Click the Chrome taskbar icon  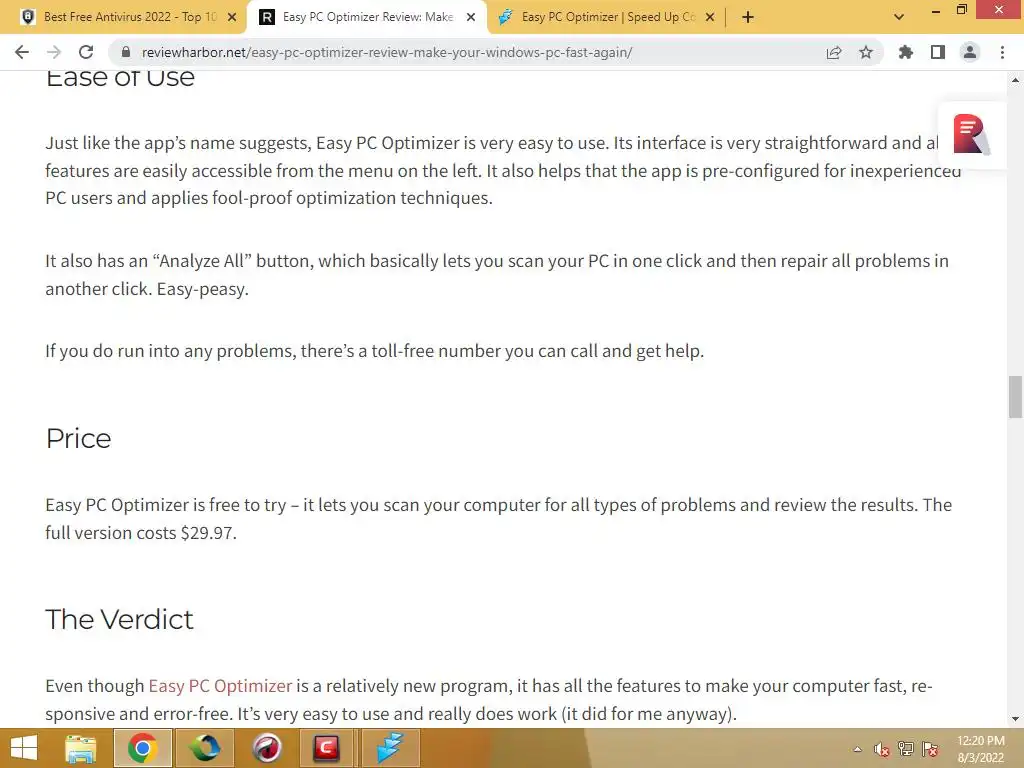click(x=142, y=748)
